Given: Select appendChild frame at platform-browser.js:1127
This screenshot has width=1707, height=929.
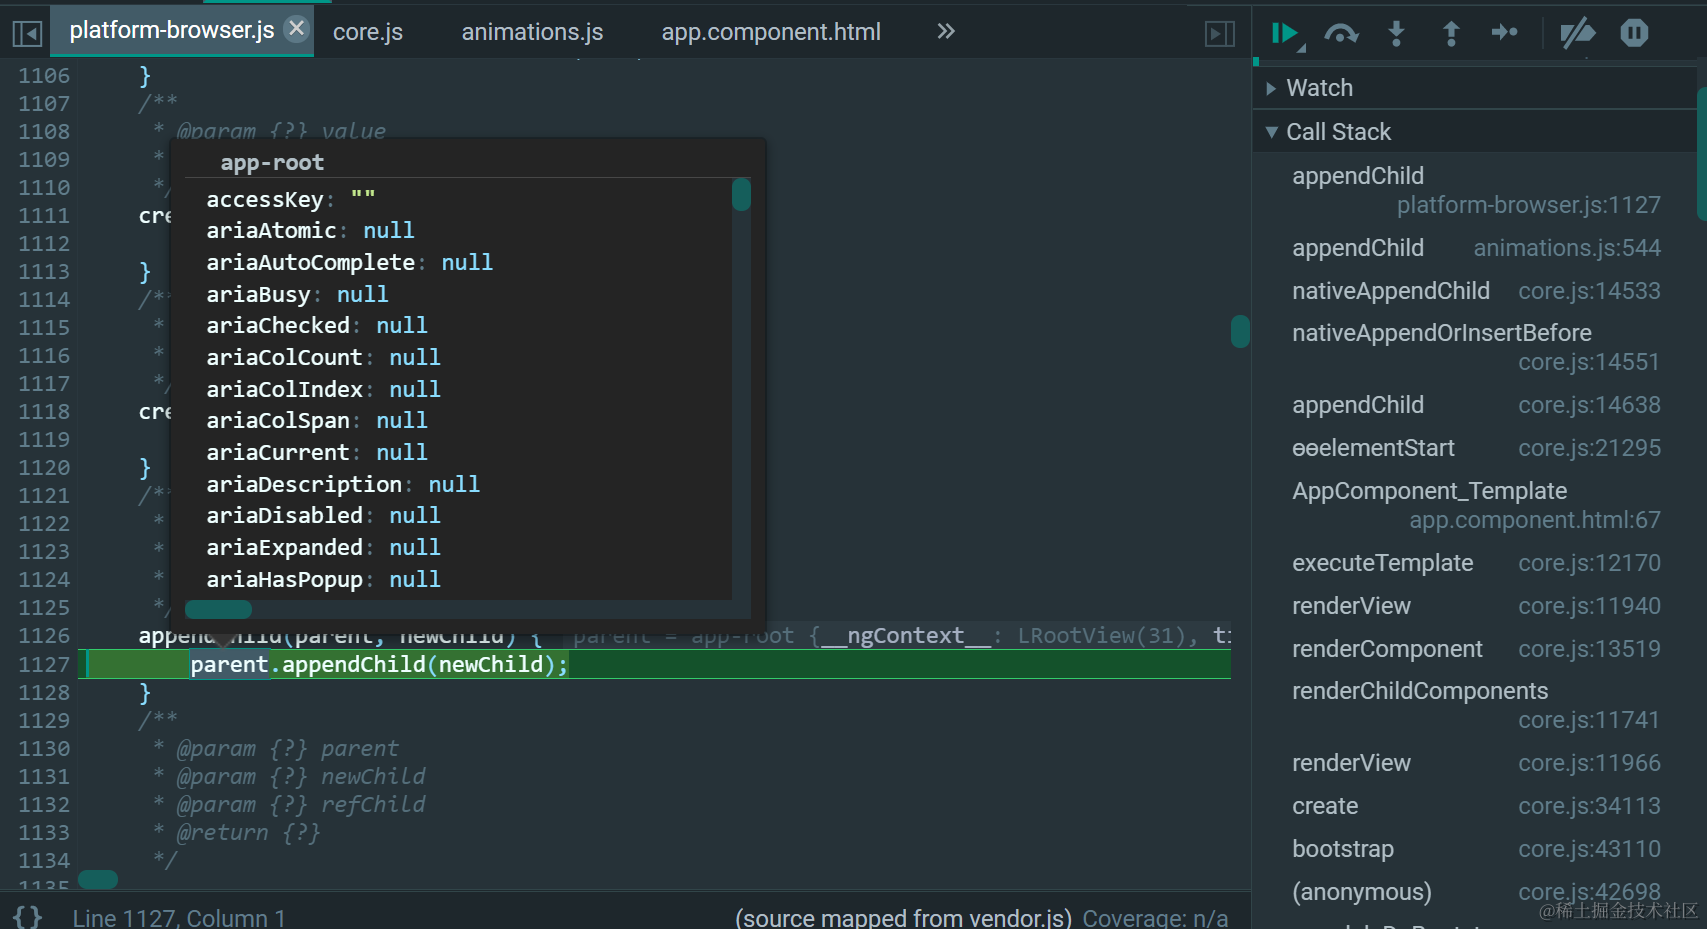Looking at the screenshot, I should tap(1476, 190).
